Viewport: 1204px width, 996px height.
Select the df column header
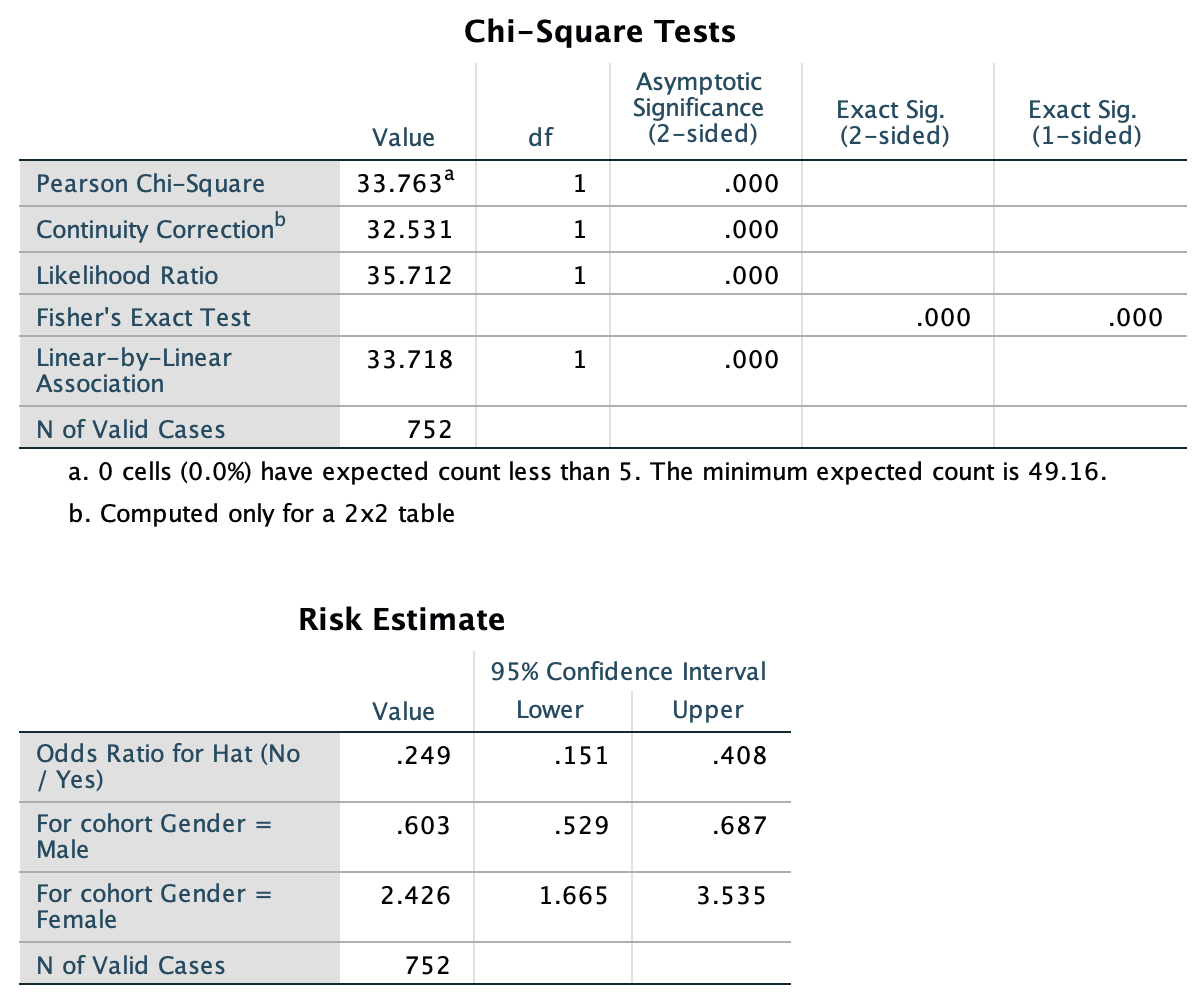coord(540,138)
